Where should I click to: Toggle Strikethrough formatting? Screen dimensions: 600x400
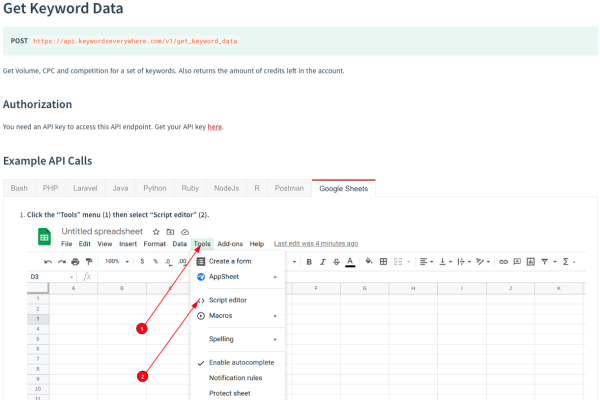[336, 262]
